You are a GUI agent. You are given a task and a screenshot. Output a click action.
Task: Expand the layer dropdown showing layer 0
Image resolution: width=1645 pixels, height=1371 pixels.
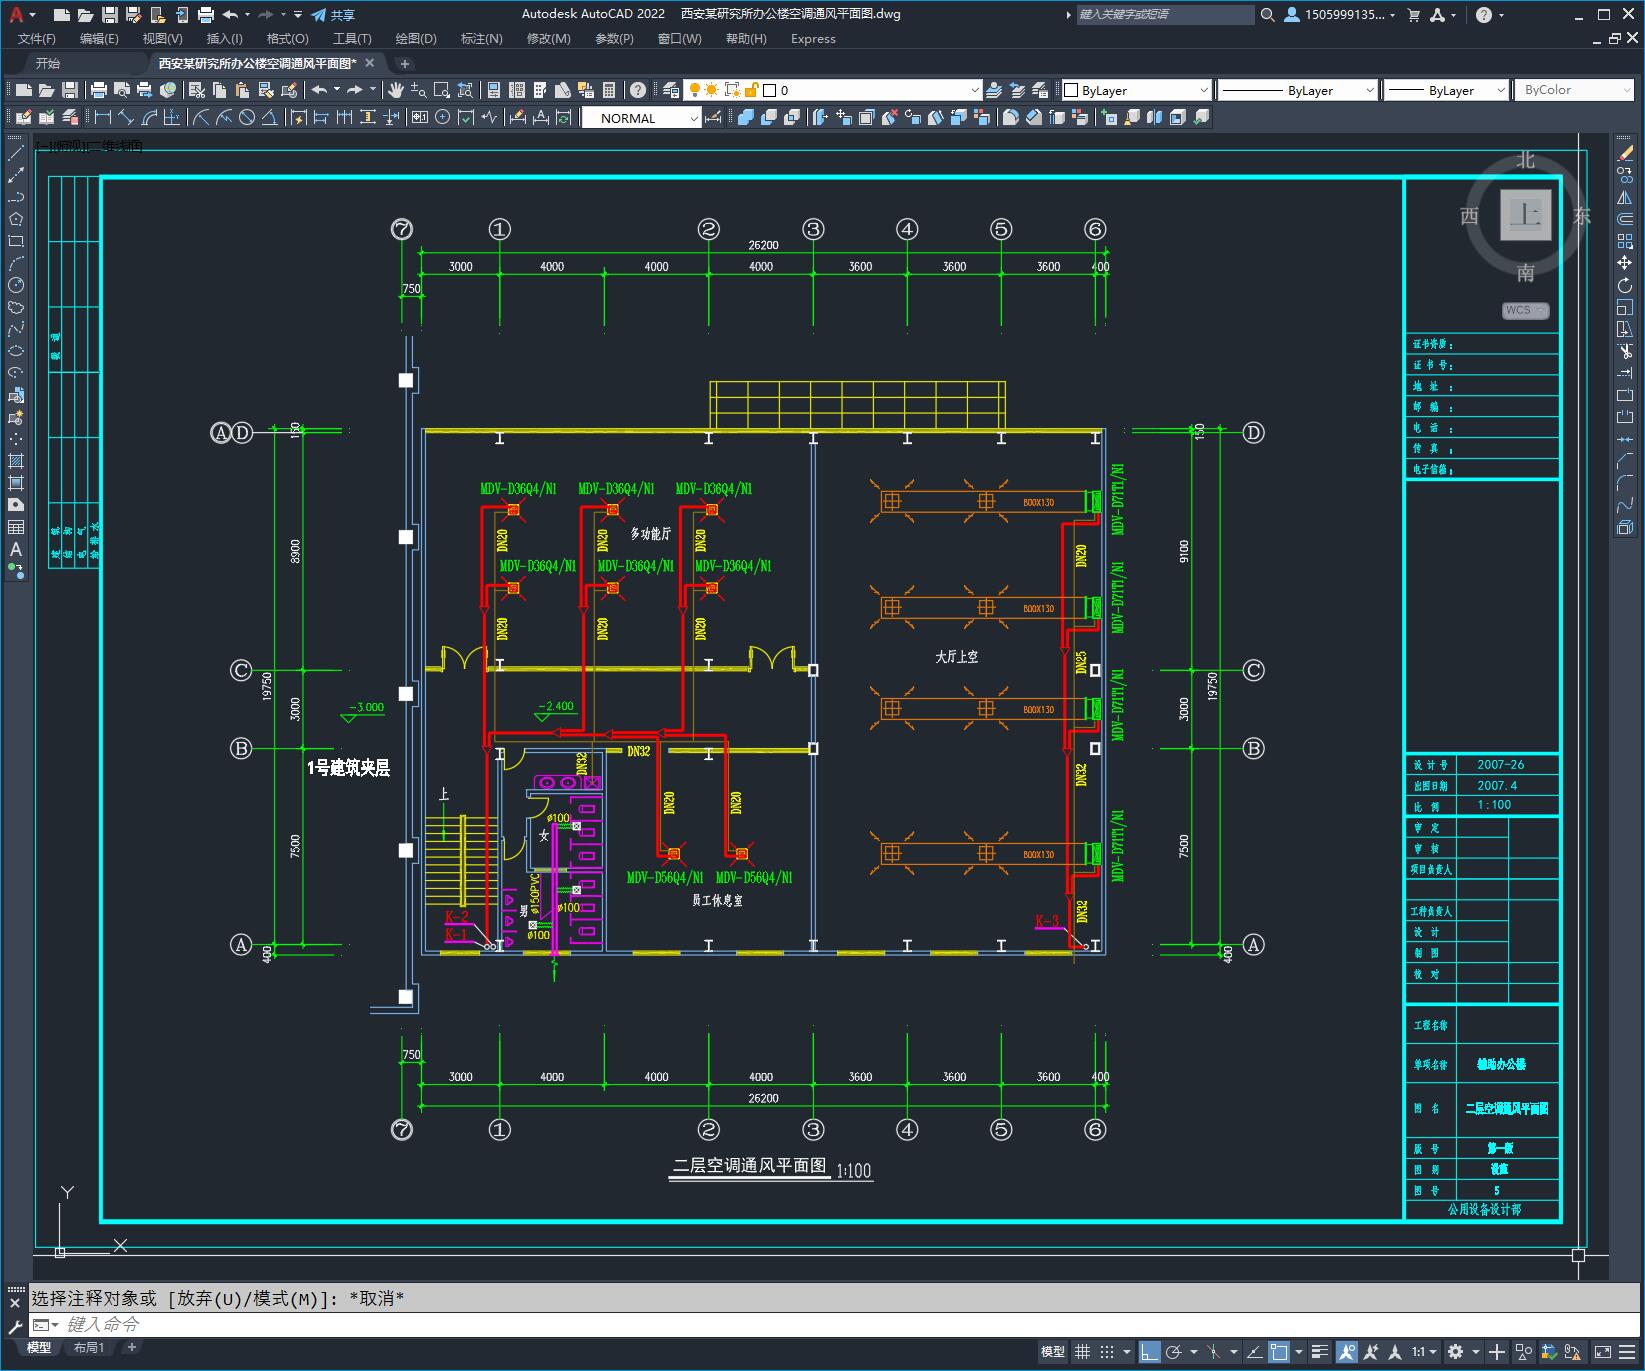[x=975, y=90]
